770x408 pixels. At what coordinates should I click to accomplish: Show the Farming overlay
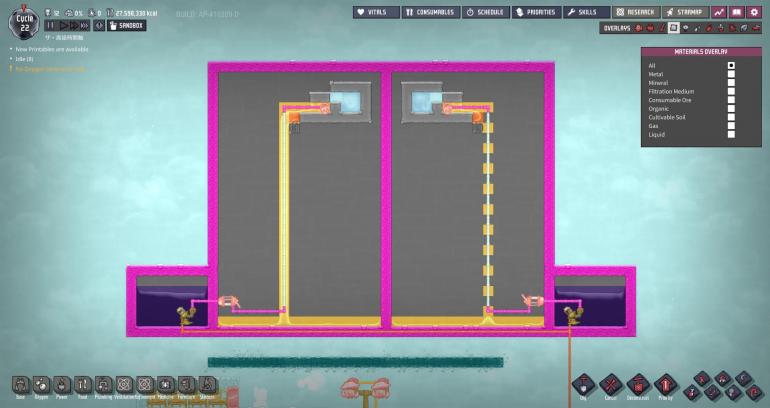[x=744, y=28]
